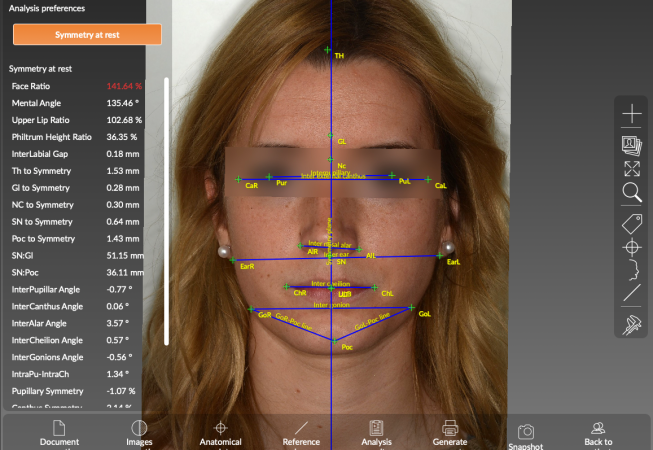Open the Document tab in bottom bar

click(59, 433)
